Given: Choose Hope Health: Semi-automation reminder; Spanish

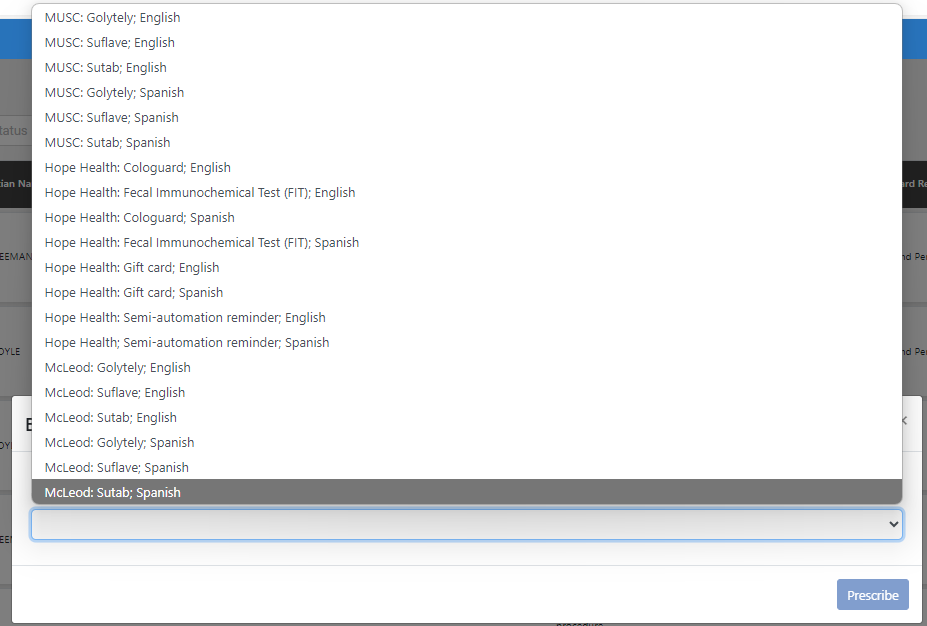Looking at the screenshot, I should click(x=466, y=343).
